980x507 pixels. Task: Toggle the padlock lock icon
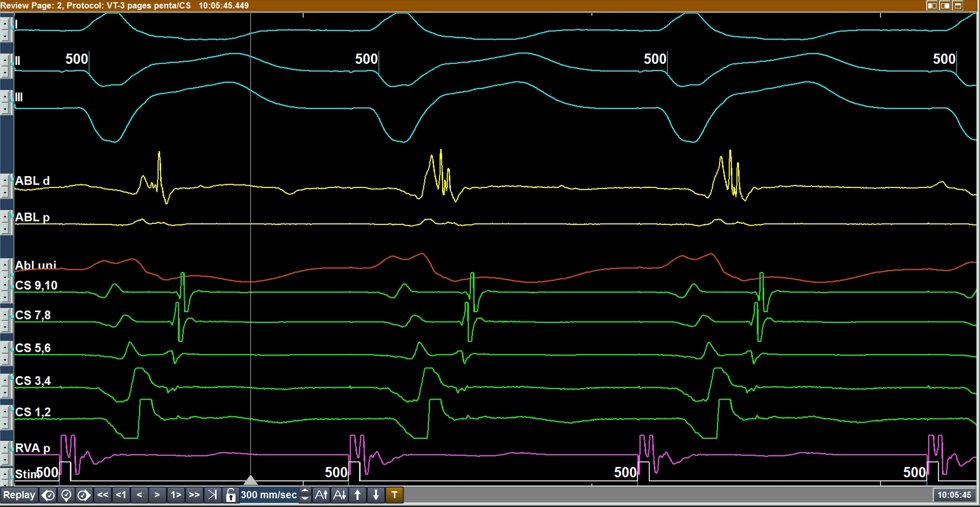pyautogui.click(x=231, y=495)
